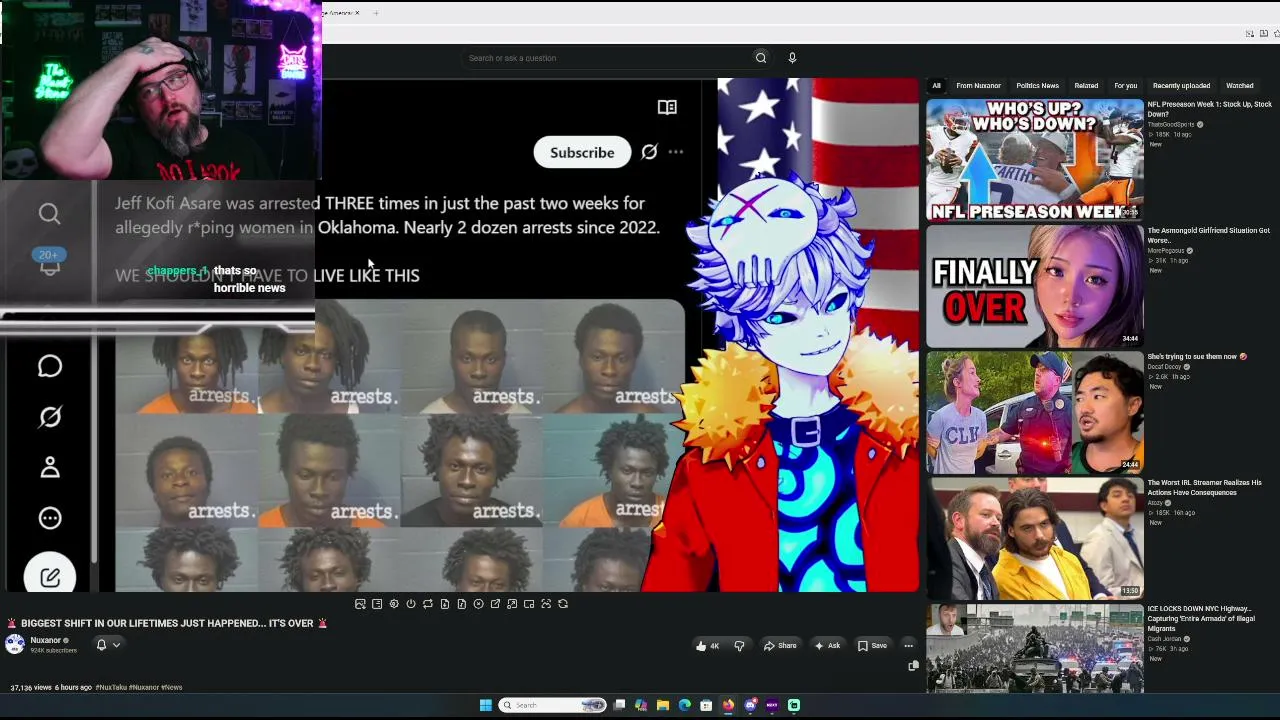Screen dimensions: 1280x720
Task: Open notifications bell with 20+ badge
Action: coord(50,262)
